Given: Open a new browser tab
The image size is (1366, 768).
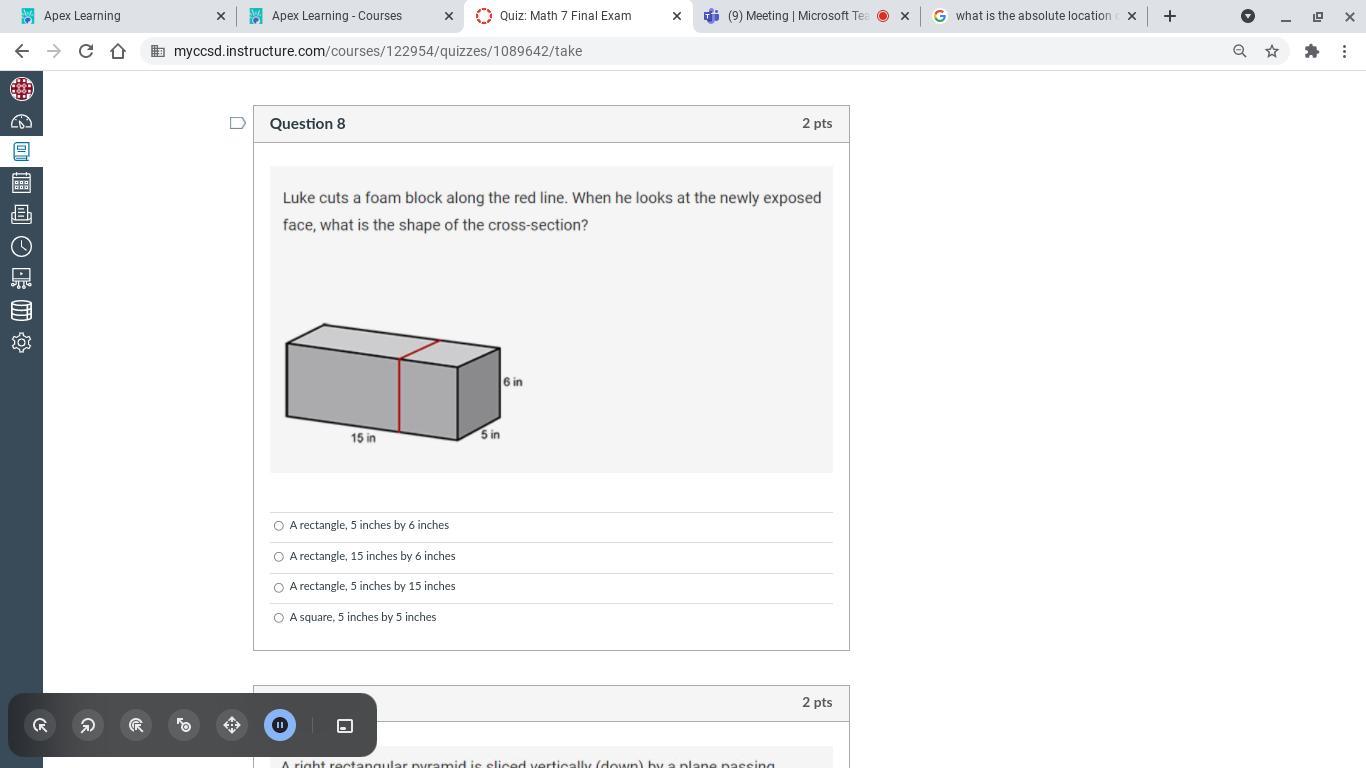Looking at the screenshot, I should pos(1170,16).
